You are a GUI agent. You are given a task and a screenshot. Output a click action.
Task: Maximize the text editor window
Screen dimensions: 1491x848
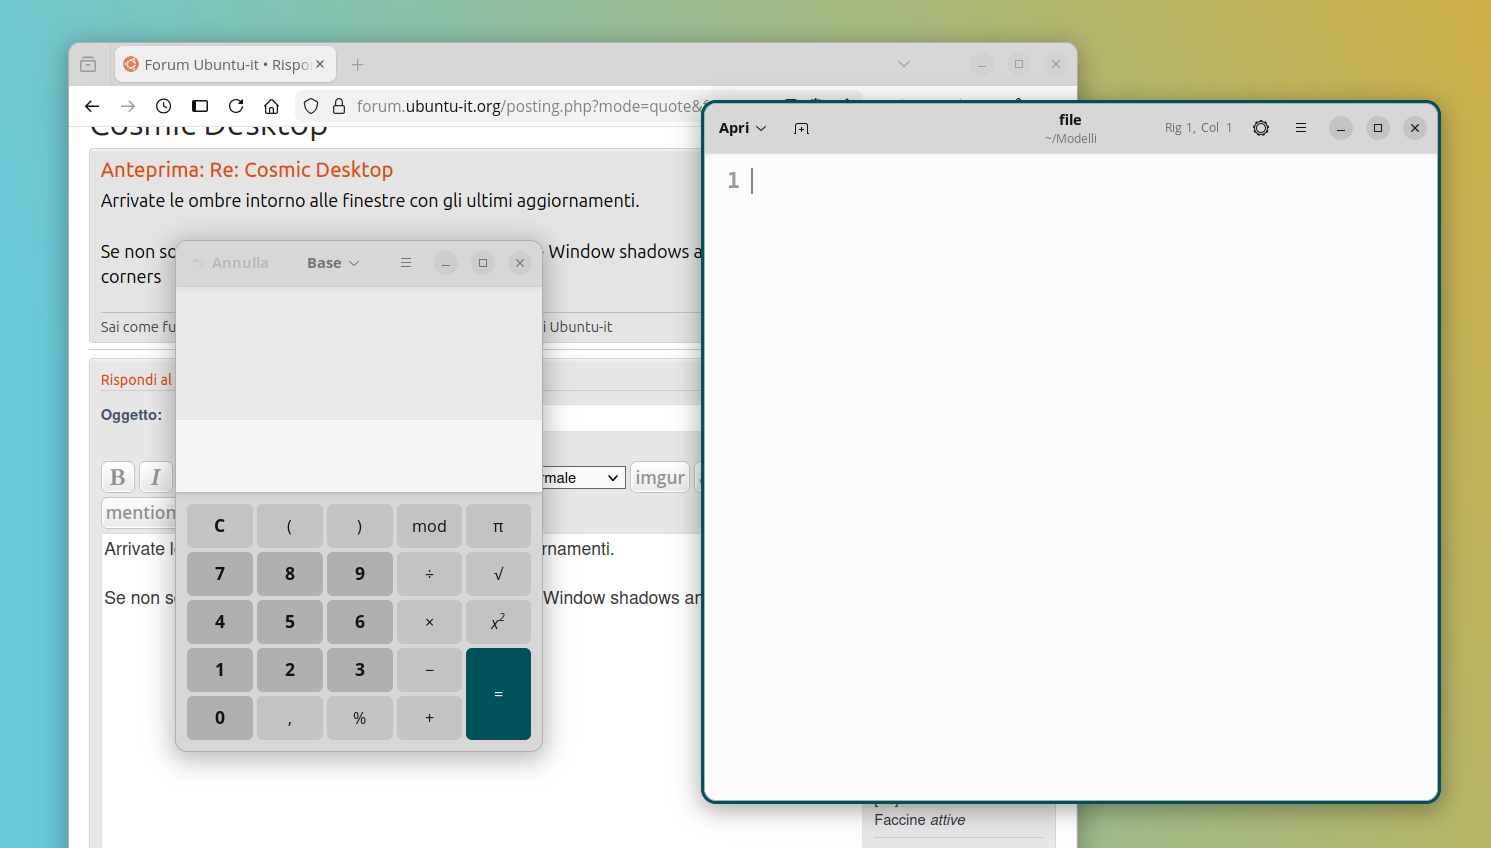[x=1378, y=128]
